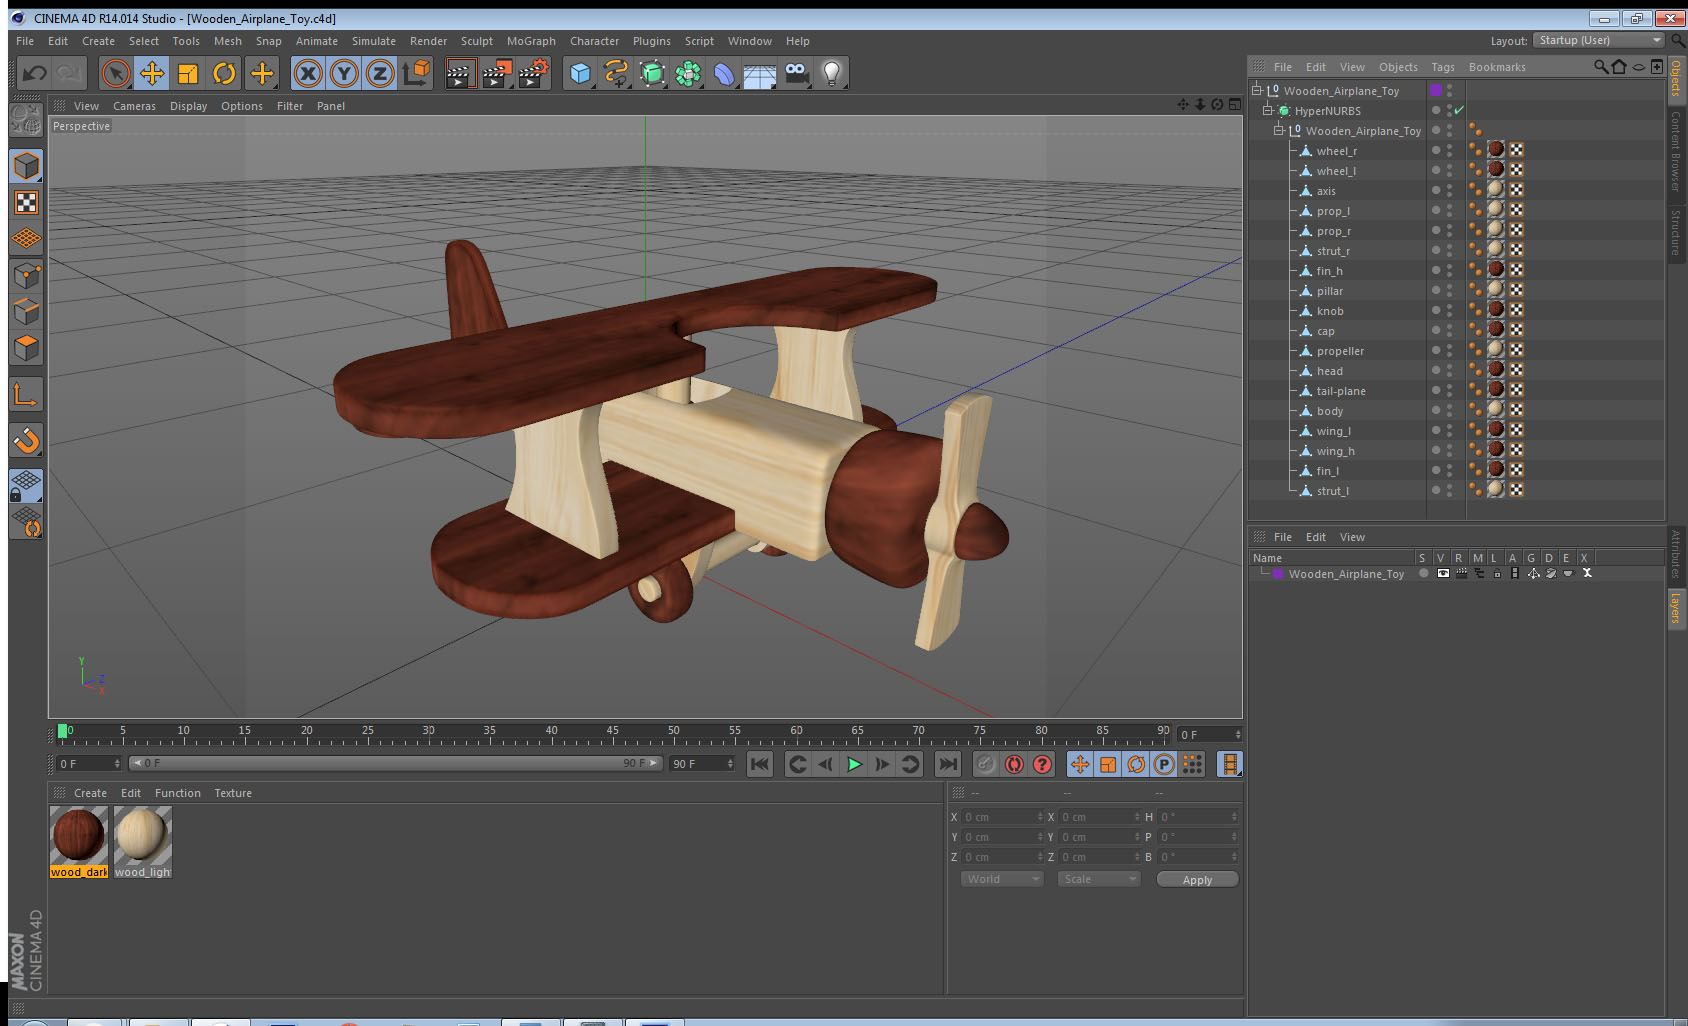Select the wood_dark material swatch
The width and height of the screenshot is (1688, 1026).
[79, 842]
